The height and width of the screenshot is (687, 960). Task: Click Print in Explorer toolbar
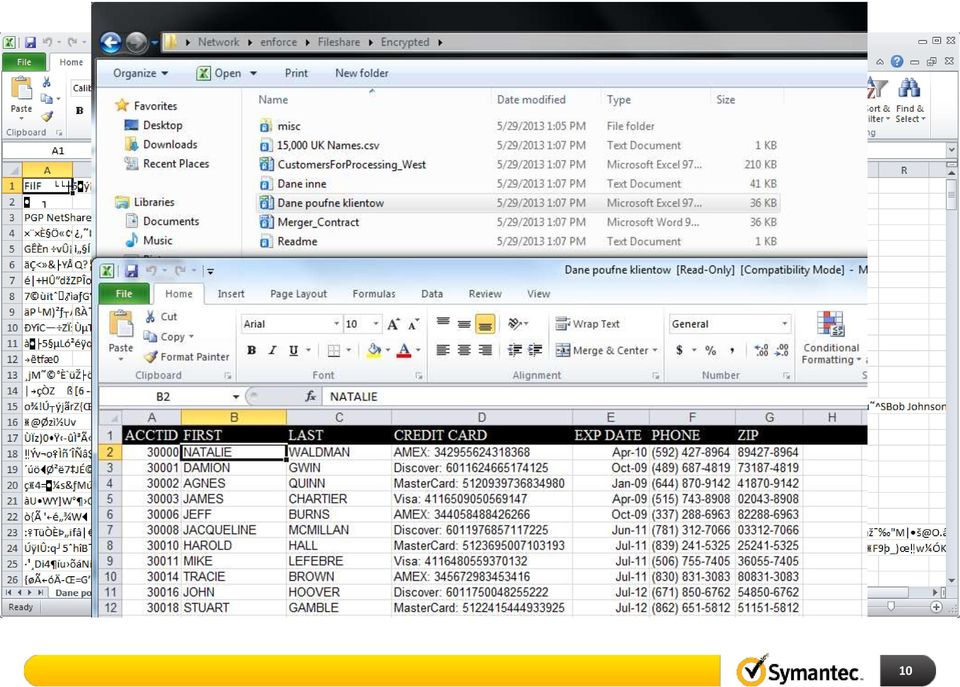click(296, 73)
